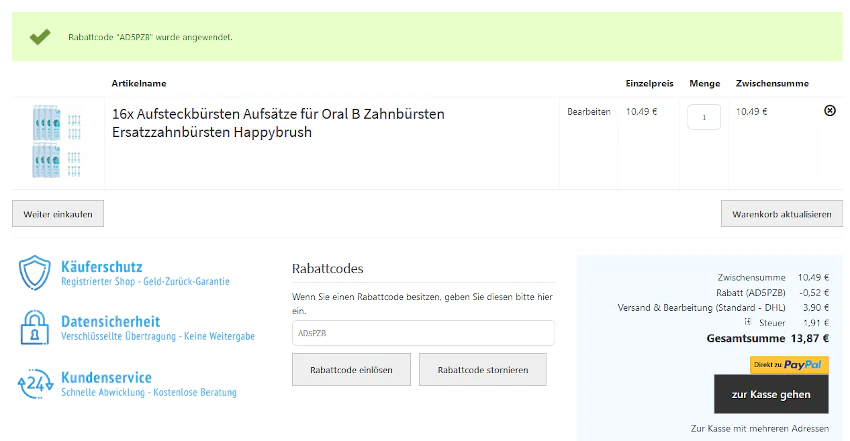Click Registrierter Shop - Geld-Zurück-Garantie text
Screen dimensions: 850x441
click(x=145, y=282)
